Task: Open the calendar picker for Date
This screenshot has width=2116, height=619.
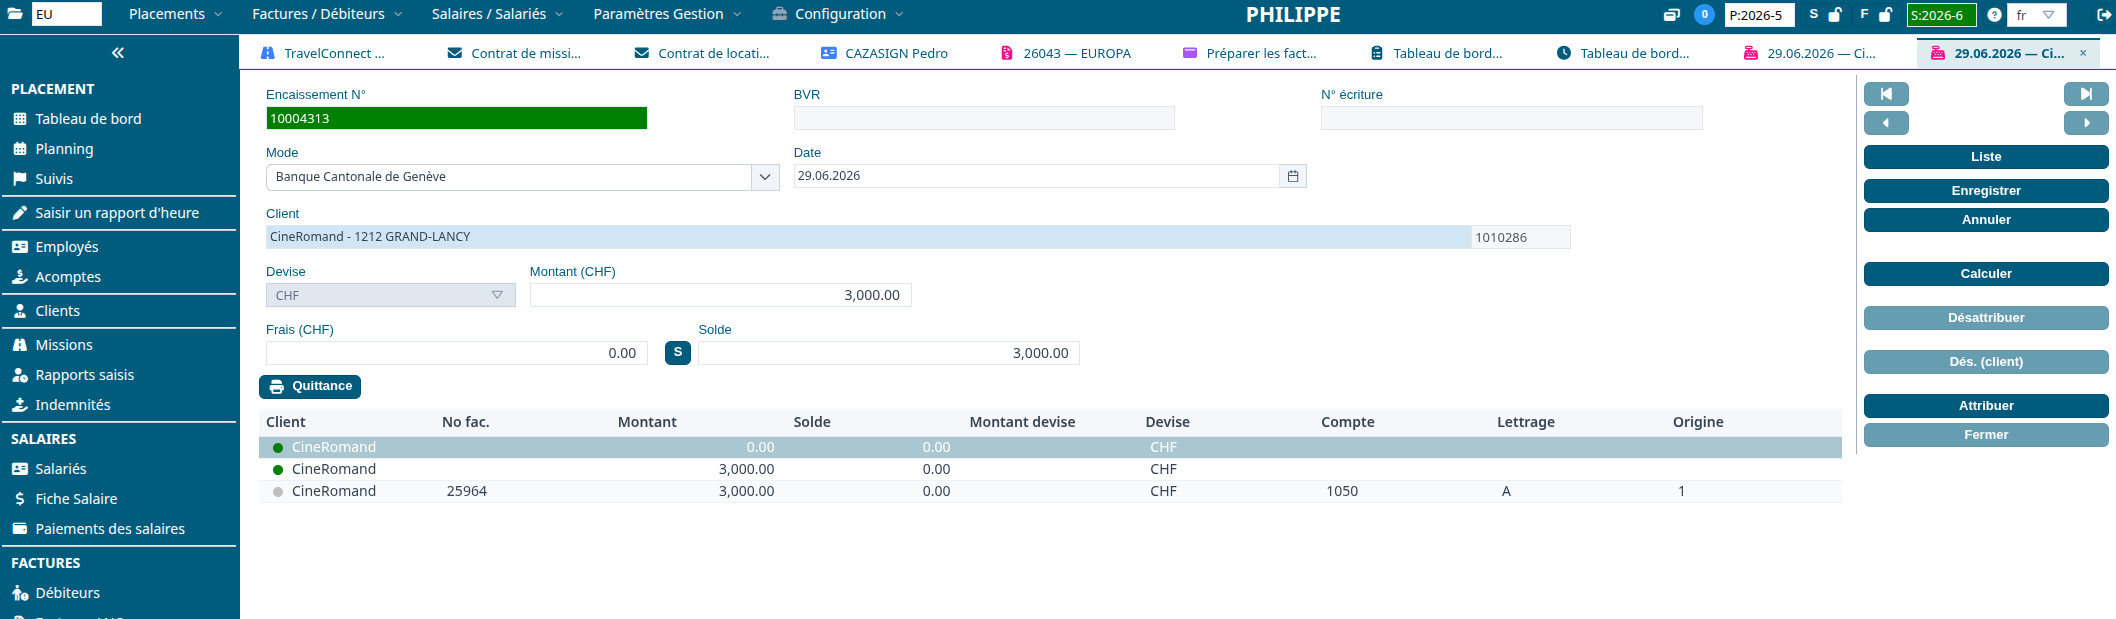Action: [1293, 176]
